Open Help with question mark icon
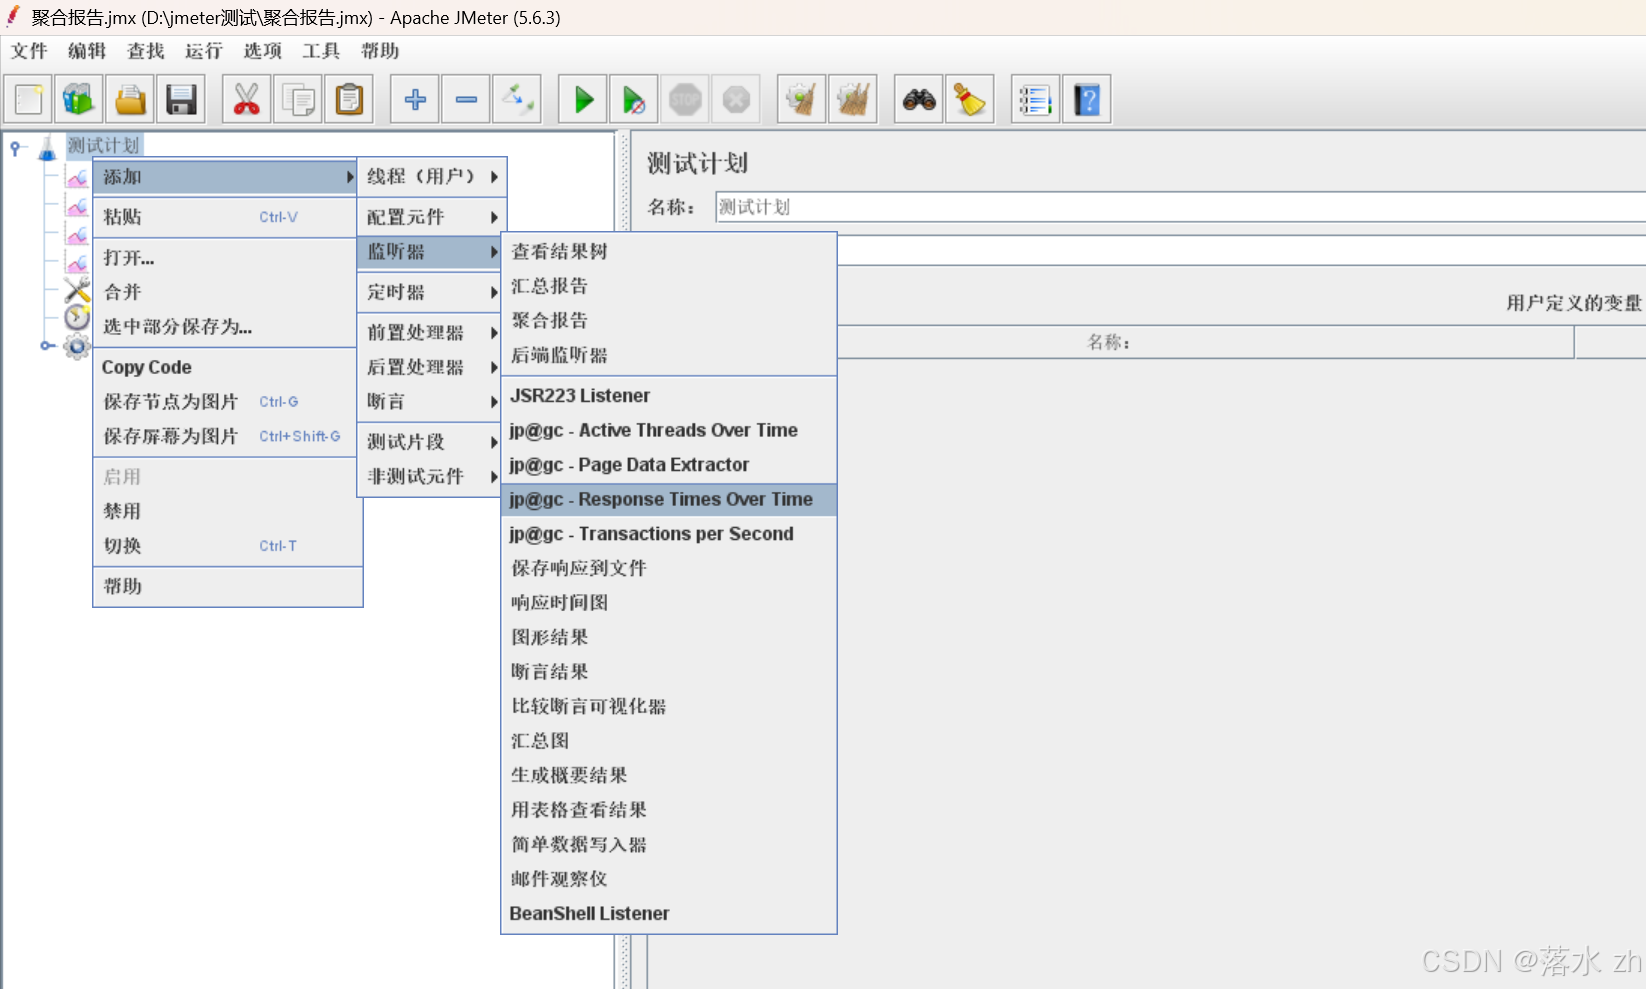This screenshot has width=1646, height=989. tap(1087, 99)
